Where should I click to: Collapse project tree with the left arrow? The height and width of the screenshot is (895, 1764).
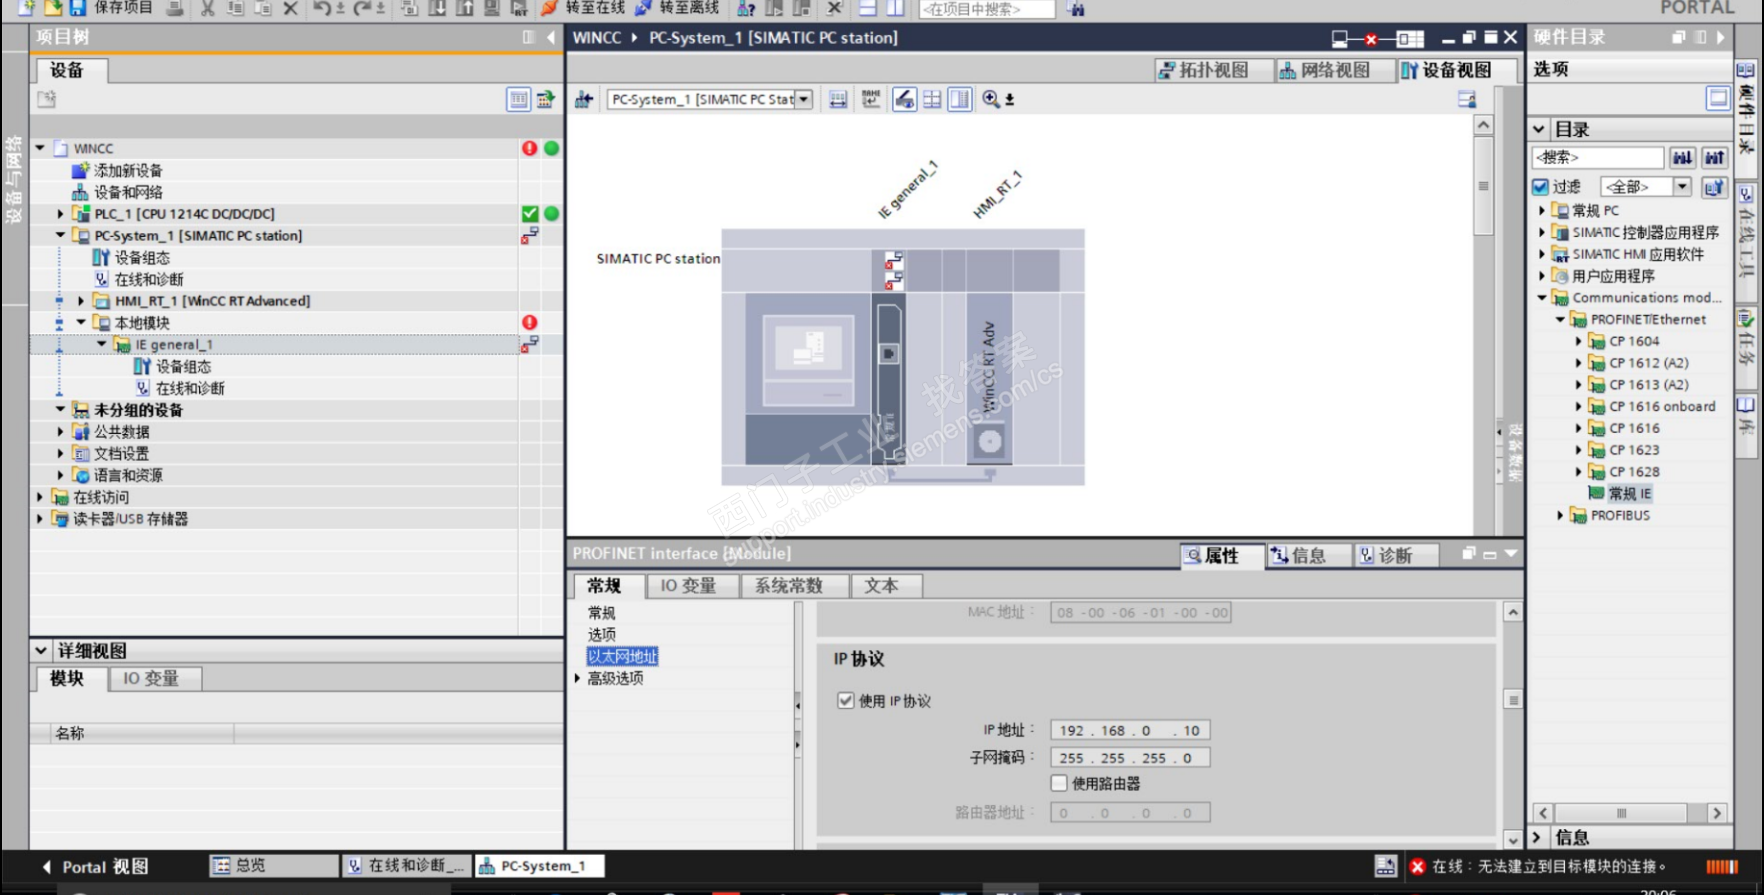[551, 37]
